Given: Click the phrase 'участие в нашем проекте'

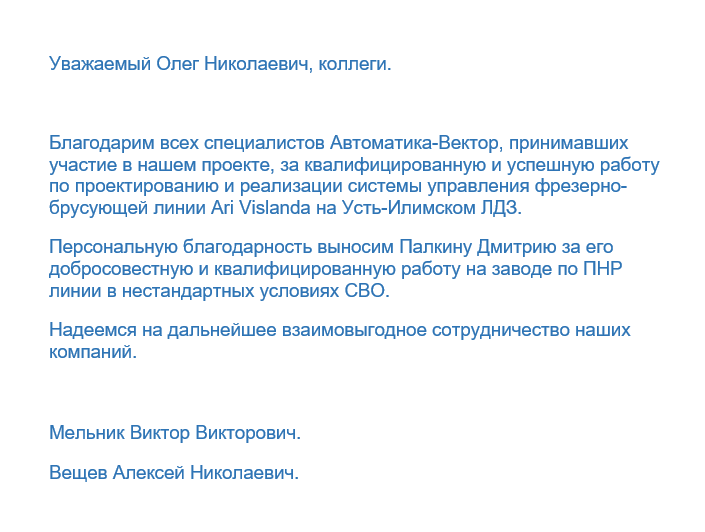Looking at the screenshot, I should (x=159, y=165).
